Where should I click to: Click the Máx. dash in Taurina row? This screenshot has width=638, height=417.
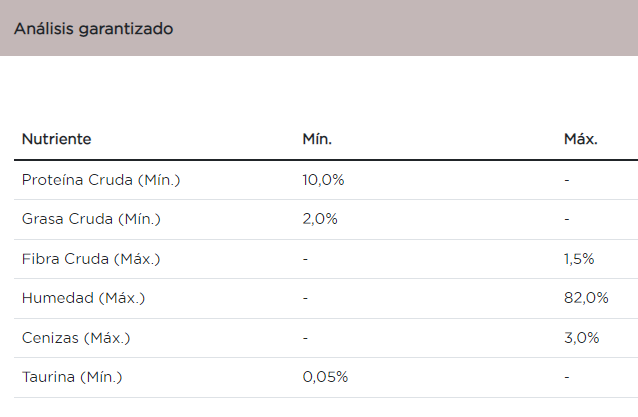[x=567, y=377]
